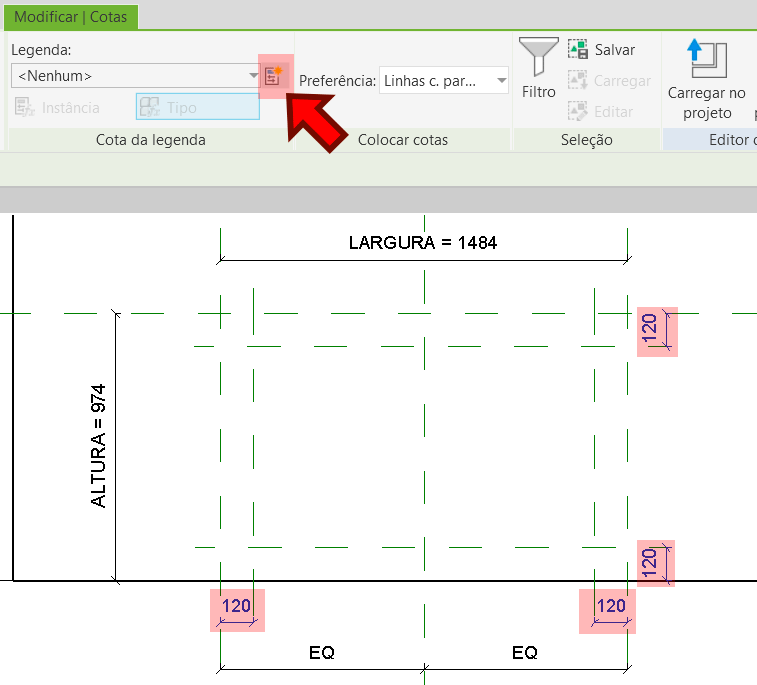Expand the Preferência Linhas dropdown
The width and height of the screenshot is (757, 685).
click(x=444, y=81)
